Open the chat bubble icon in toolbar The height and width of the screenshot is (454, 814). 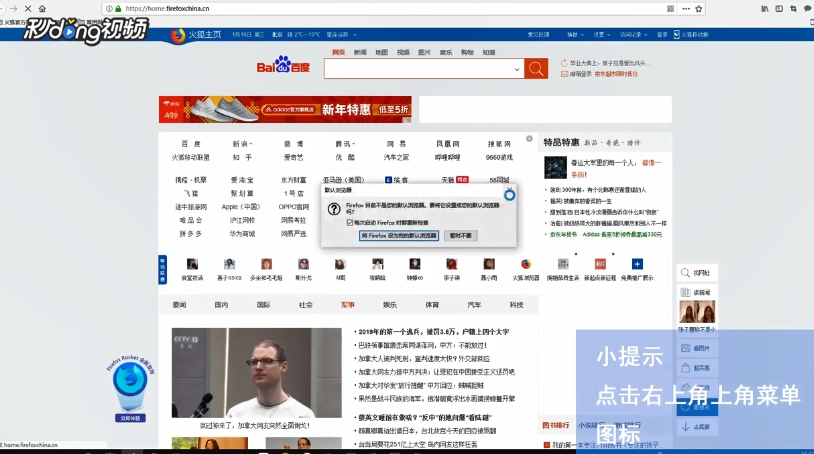pyautogui.click(x=807, y=9)
